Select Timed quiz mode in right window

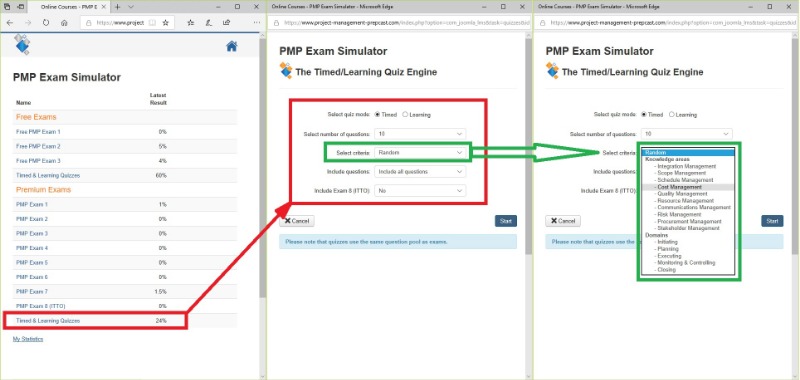[x=644, y=115]
